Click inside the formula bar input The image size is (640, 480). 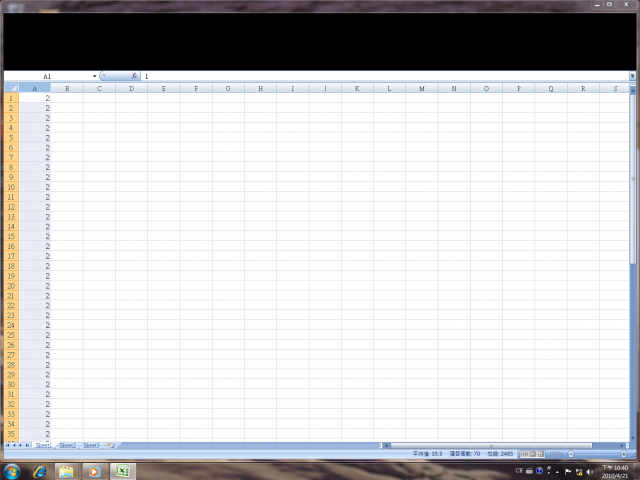385,76
